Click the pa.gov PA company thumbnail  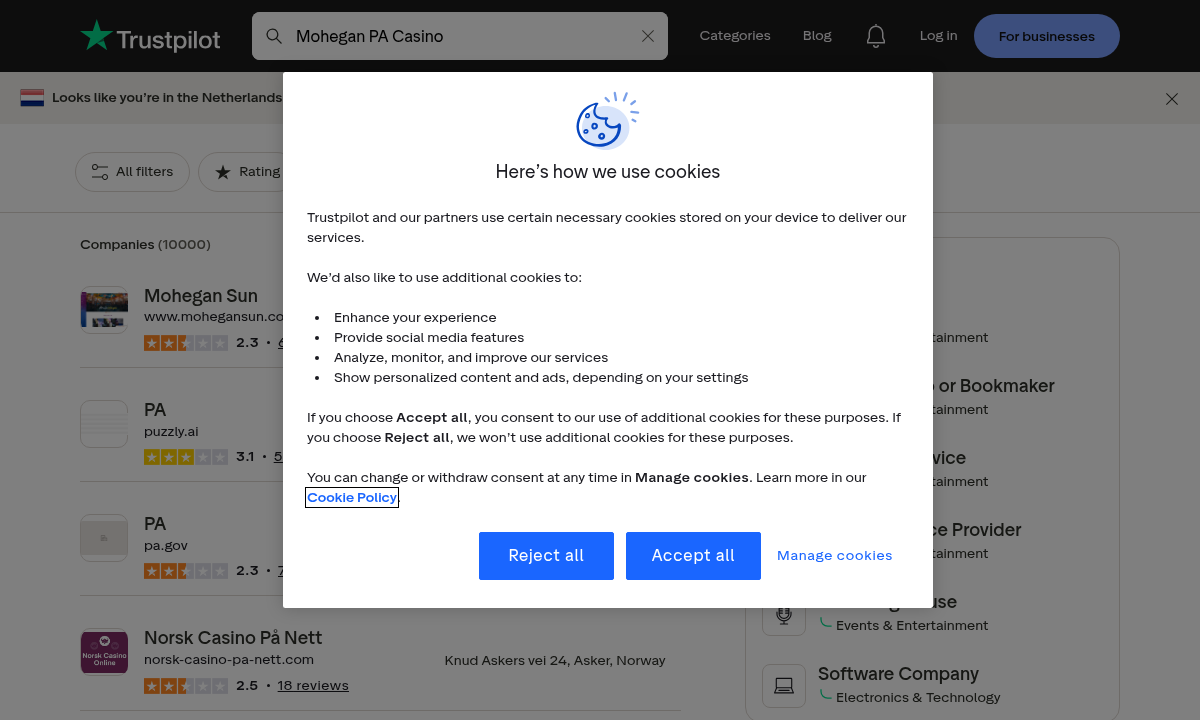104,538
